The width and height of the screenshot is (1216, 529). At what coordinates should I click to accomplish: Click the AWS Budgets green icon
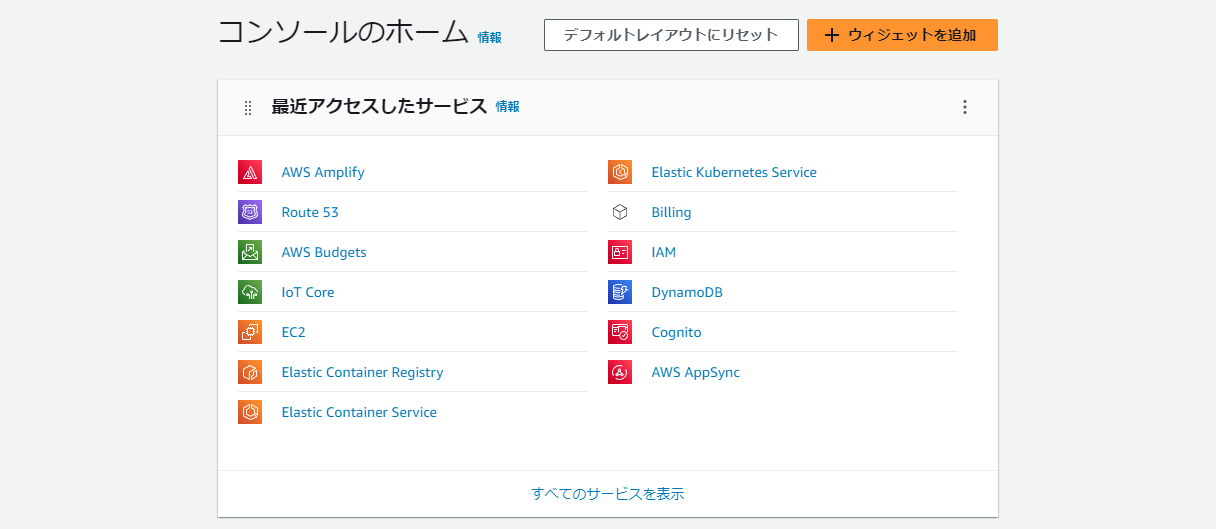[250, 252]
